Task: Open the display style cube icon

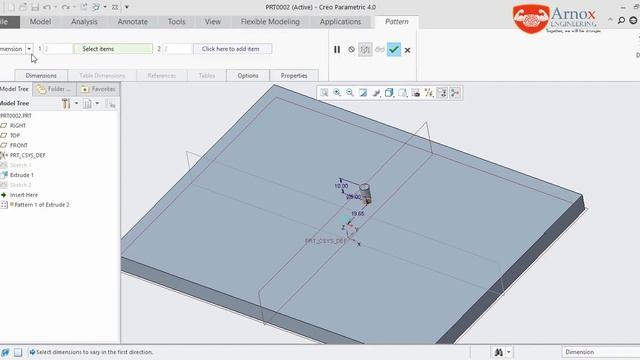Action: 389,93
